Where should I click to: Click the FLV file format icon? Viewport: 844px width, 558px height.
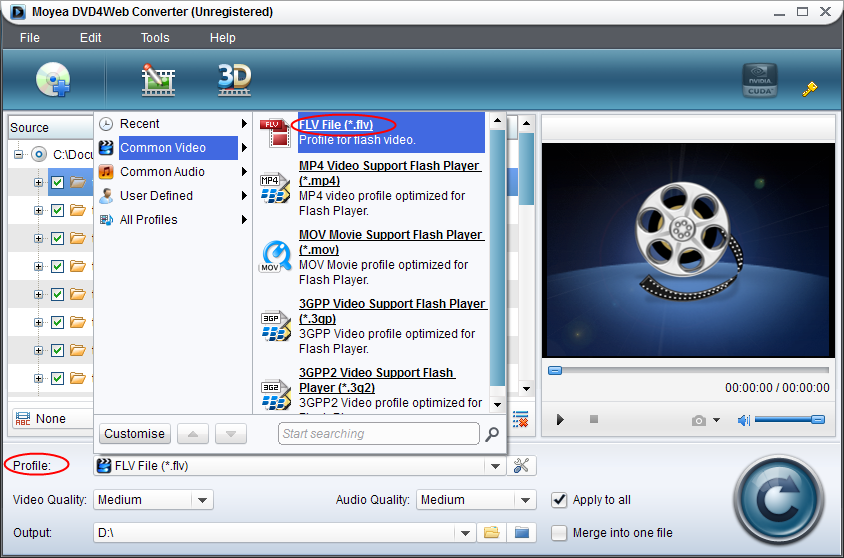coord(275,132)
